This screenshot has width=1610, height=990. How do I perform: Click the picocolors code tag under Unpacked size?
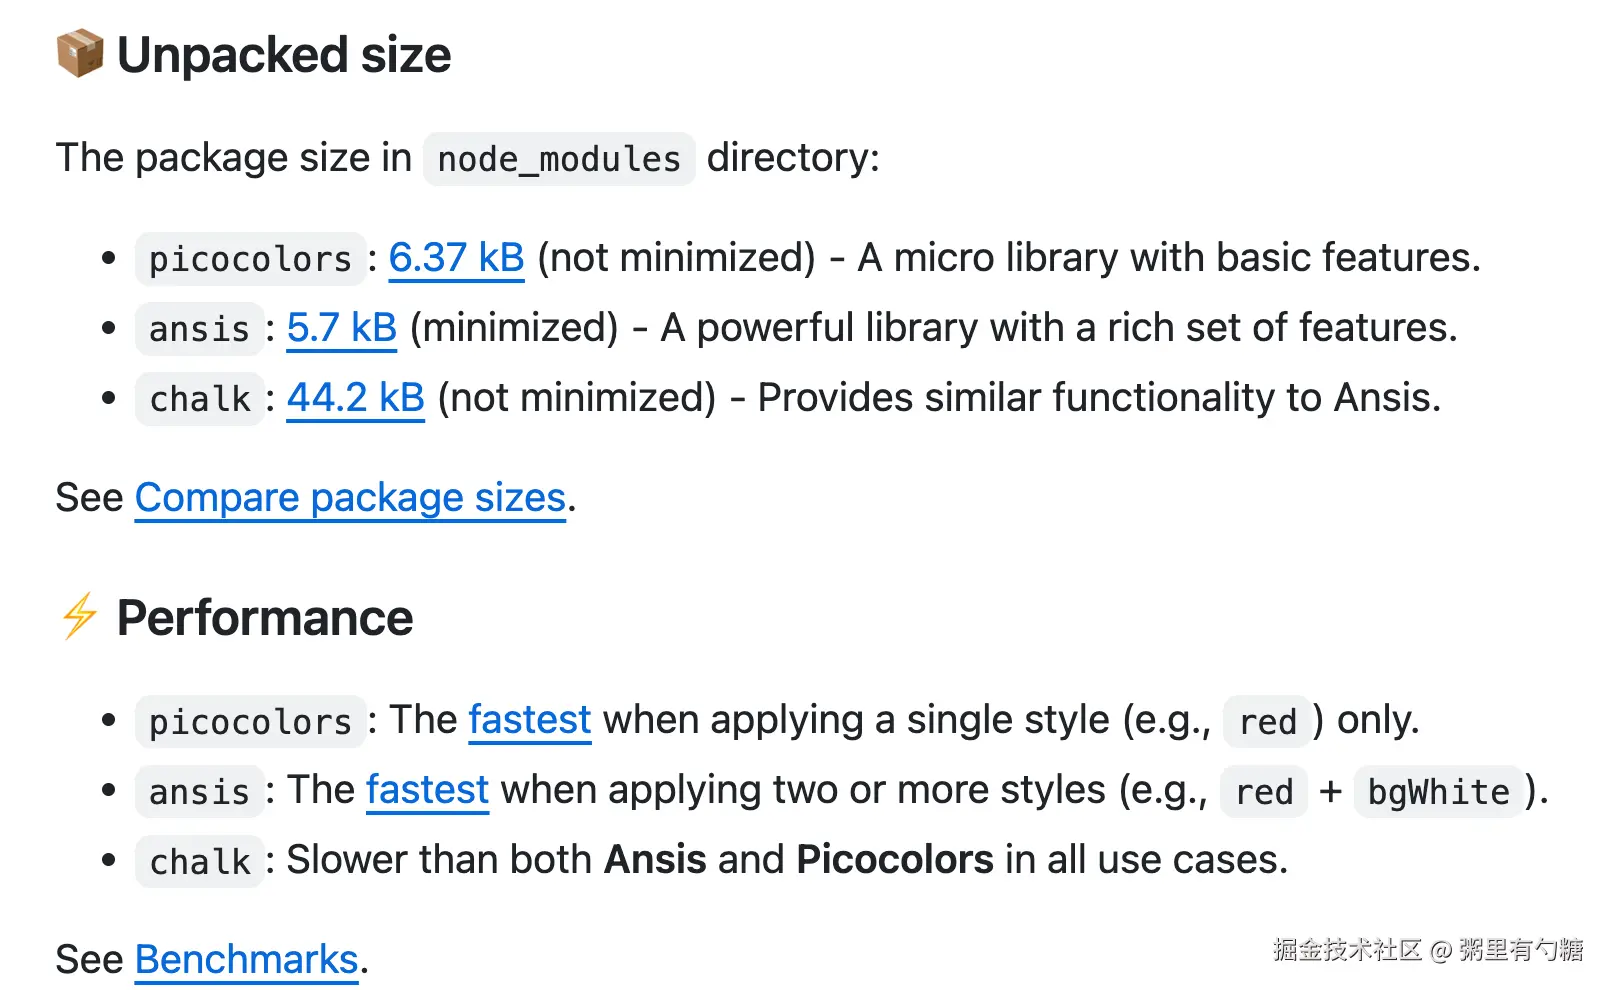pyautogui.click(x=250, y=259)
